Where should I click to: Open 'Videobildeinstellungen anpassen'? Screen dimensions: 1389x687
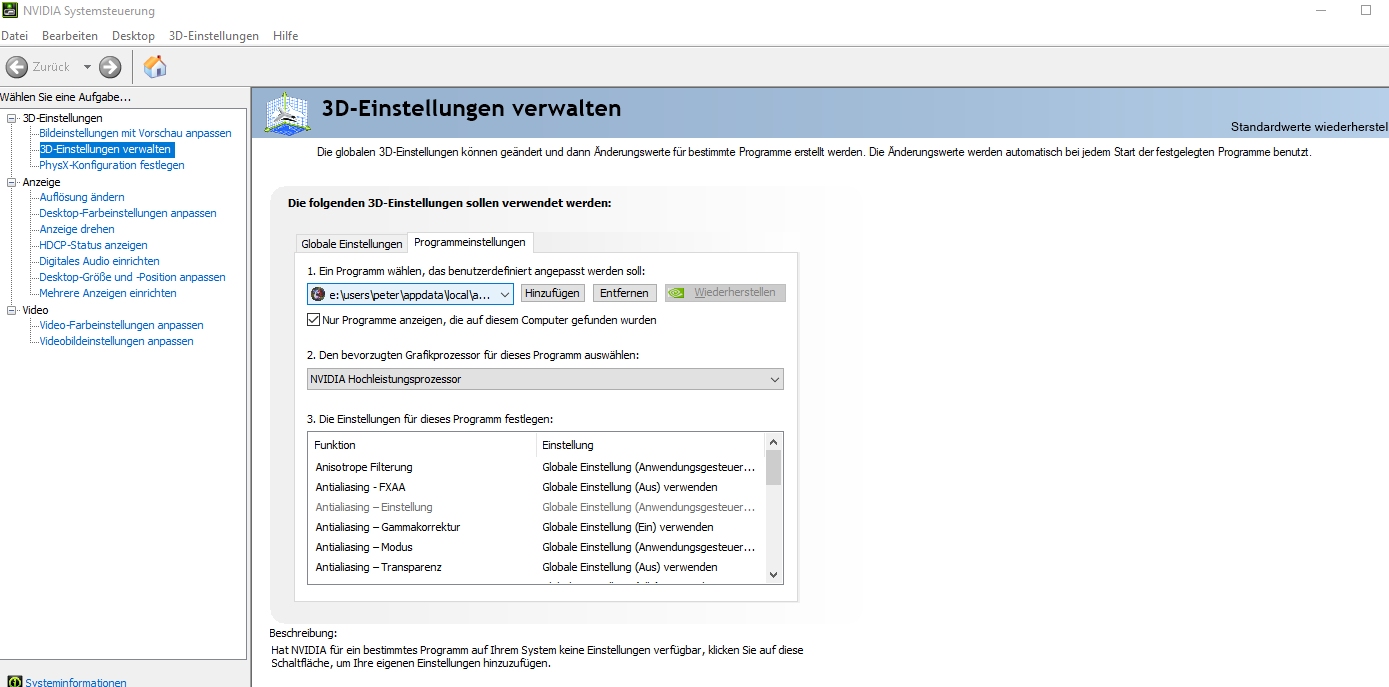pyautogui.click(x=116, y=341)
